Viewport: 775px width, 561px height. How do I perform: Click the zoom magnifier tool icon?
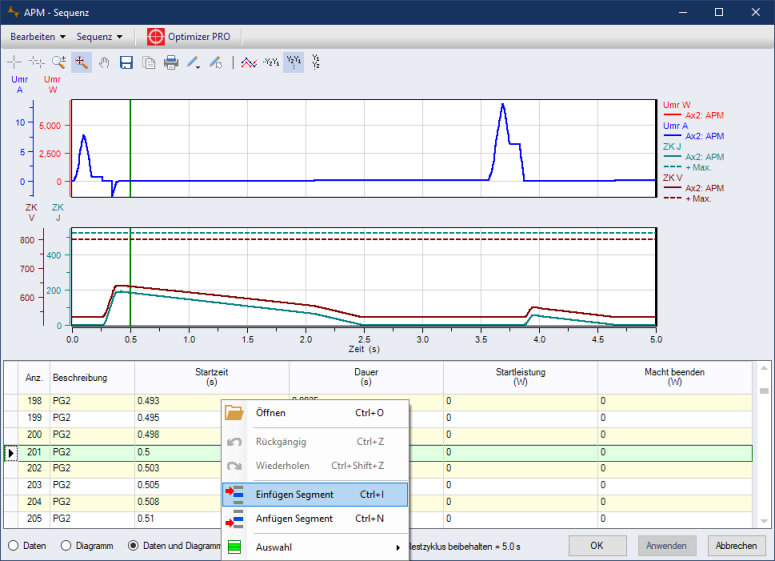pyautogui.click(x=60, y=63)
